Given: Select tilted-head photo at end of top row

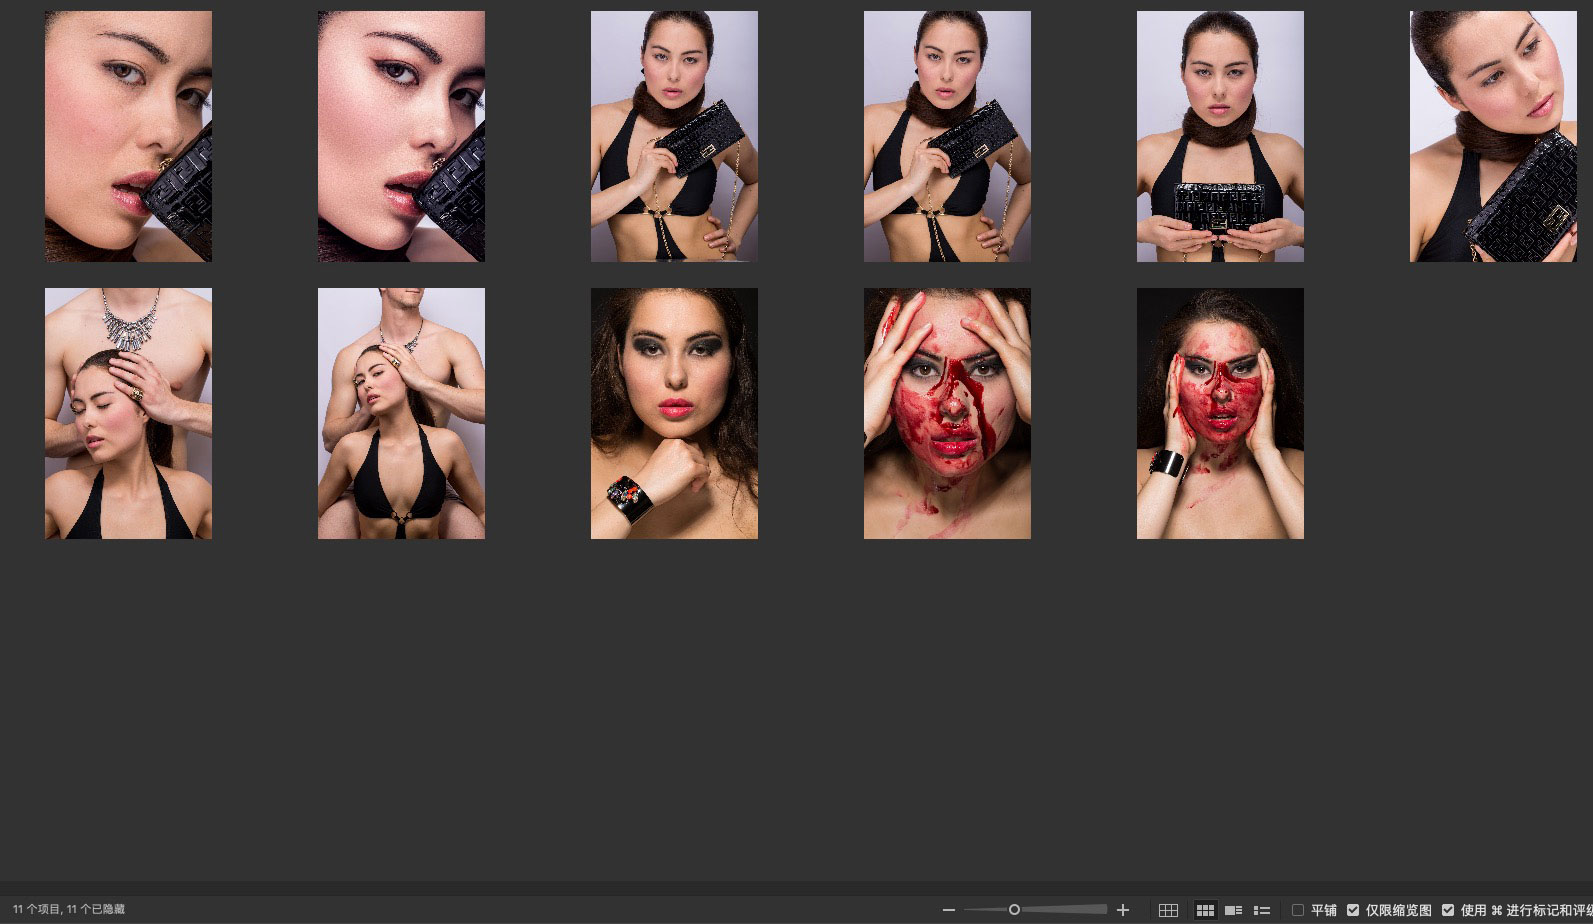Looking at the screenshot, I should click(x=1492, y=136).
